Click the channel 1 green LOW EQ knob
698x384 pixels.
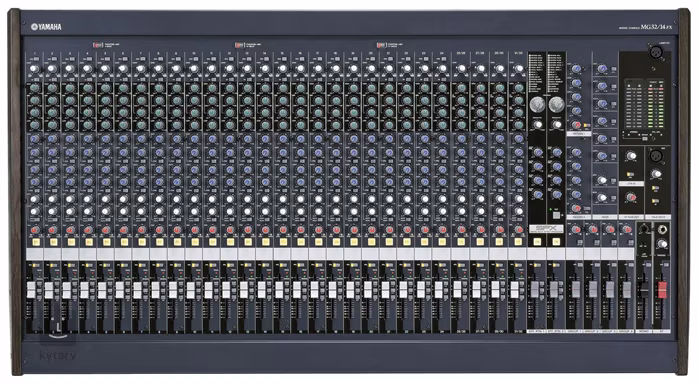35,124
